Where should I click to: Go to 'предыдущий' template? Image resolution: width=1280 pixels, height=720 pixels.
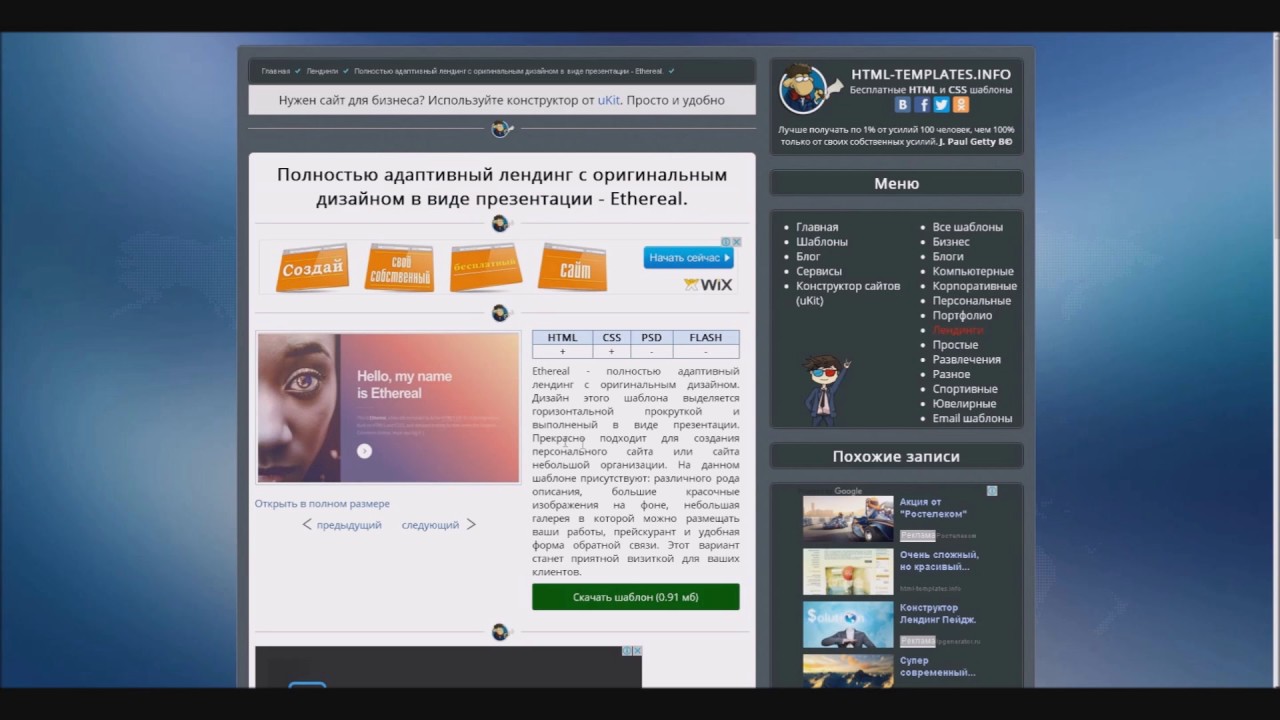point(349,525)
